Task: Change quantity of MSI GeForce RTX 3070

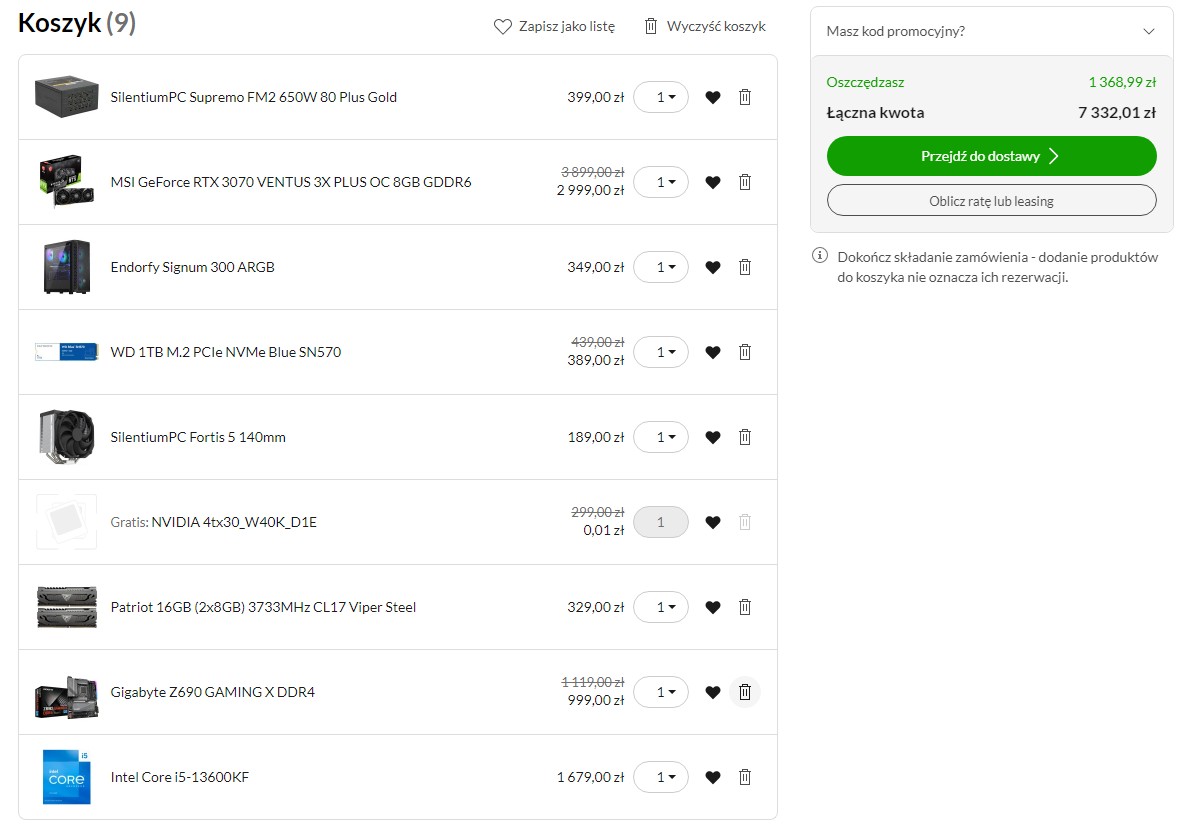Action: coord(661,182)
